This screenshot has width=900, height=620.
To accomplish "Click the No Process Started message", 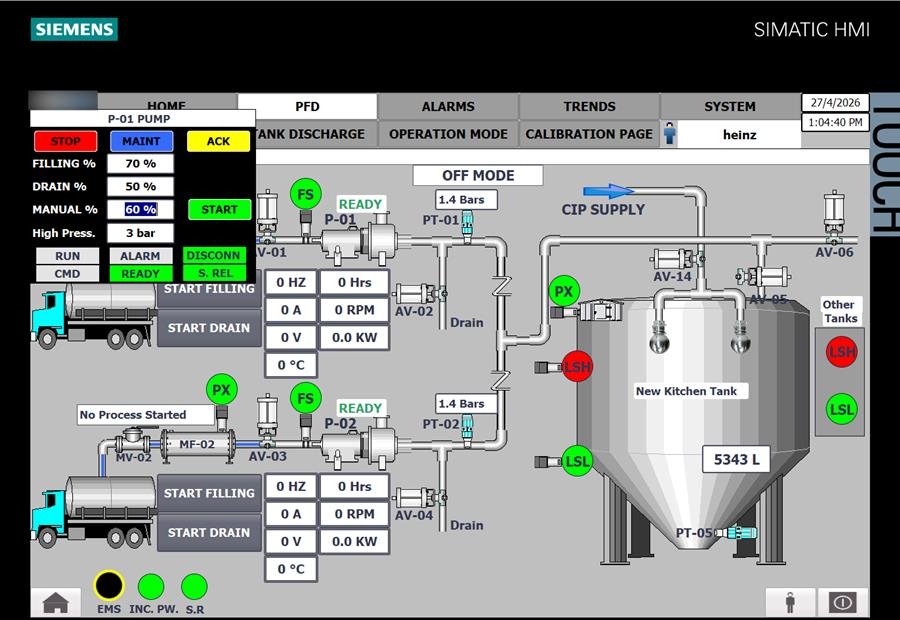I will point(146,414).
